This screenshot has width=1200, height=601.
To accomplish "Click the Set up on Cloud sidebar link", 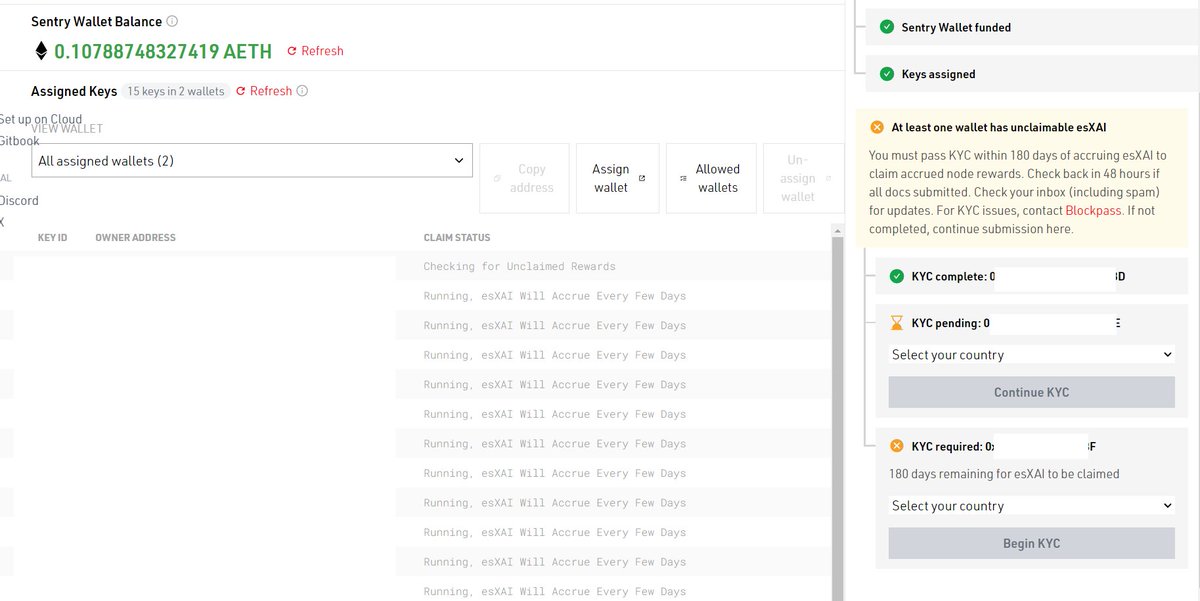I will [x=41, y=119].
